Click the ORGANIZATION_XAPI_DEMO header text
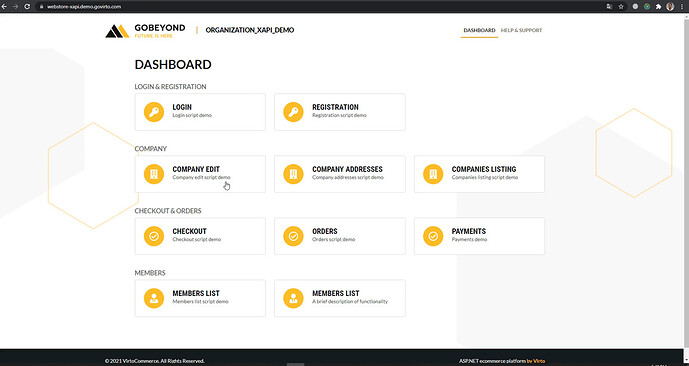The width and height of the screenshot is (689, 366). click(x=250, y=30)
